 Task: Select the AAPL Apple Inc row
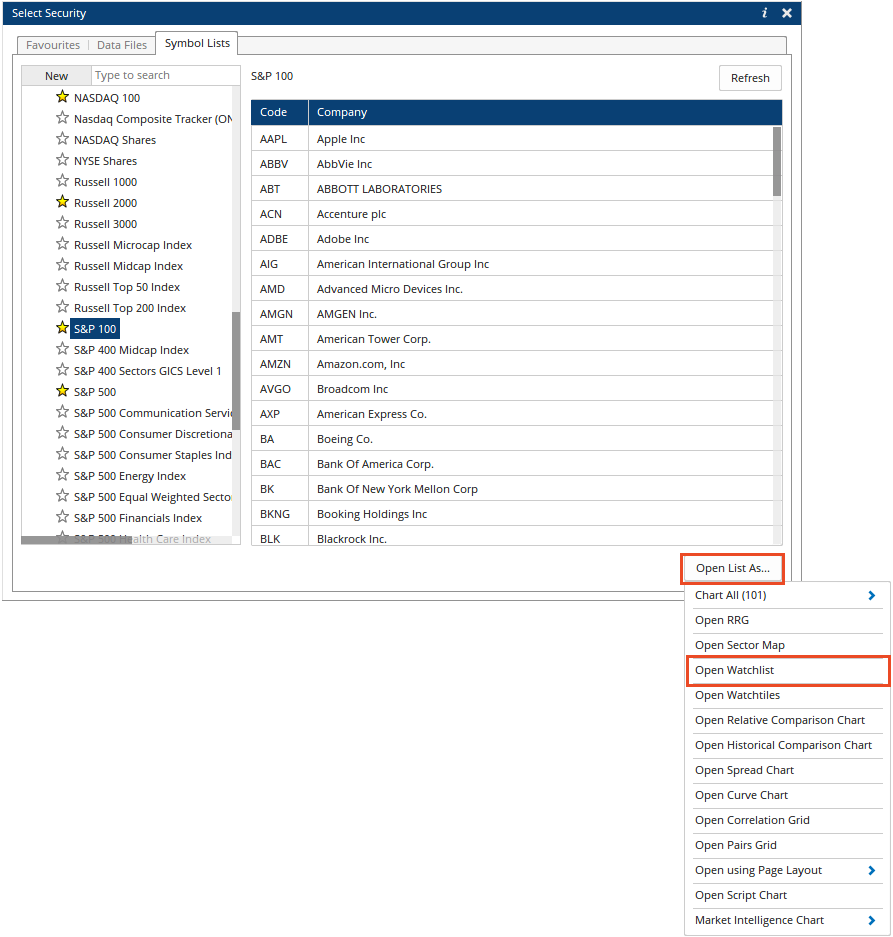point(512,139)
